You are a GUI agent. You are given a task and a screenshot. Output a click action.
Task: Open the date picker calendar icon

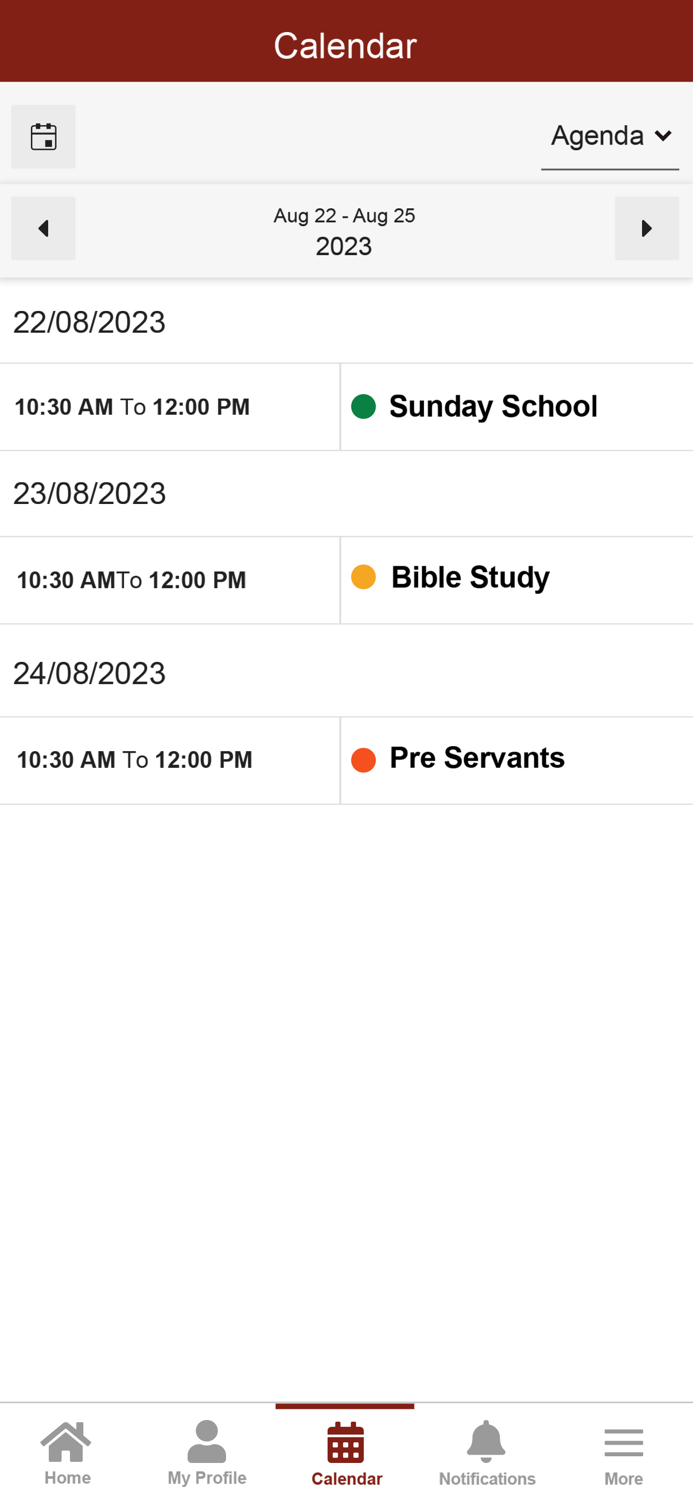(x=43, y=137)
